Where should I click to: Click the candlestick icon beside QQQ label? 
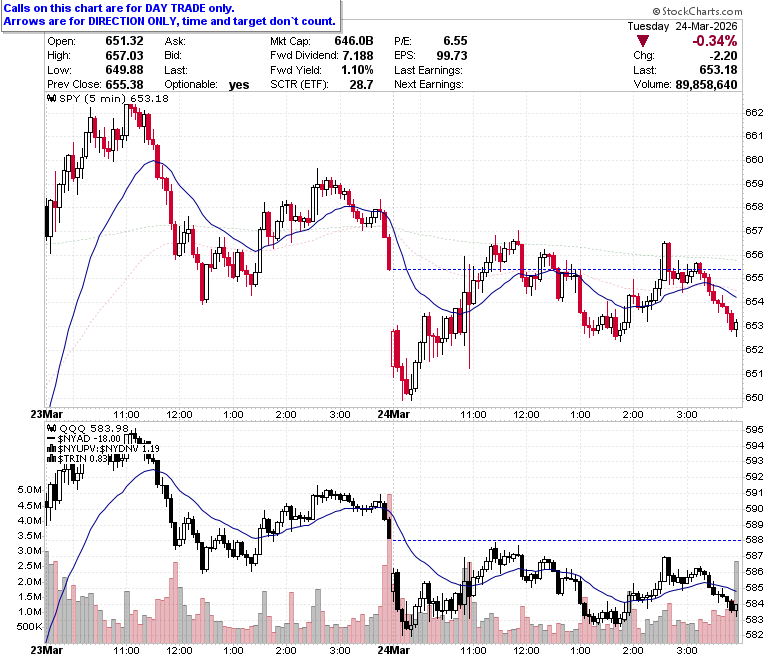click(52, 428)
